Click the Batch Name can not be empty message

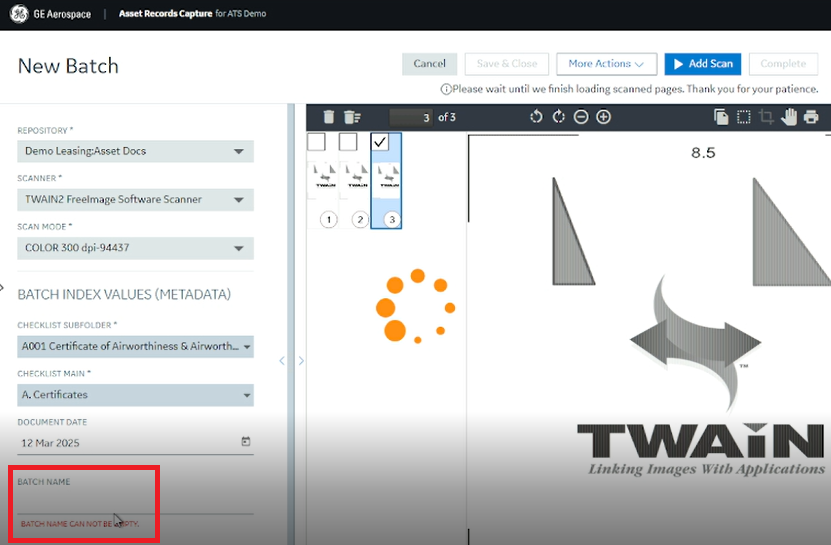(x=79, y=524)
